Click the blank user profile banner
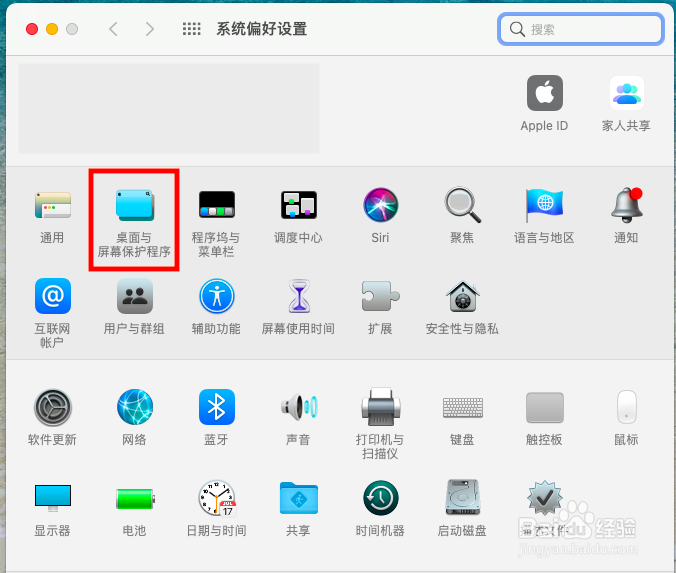Screen dimensions: 676x573 coord(169,108)
